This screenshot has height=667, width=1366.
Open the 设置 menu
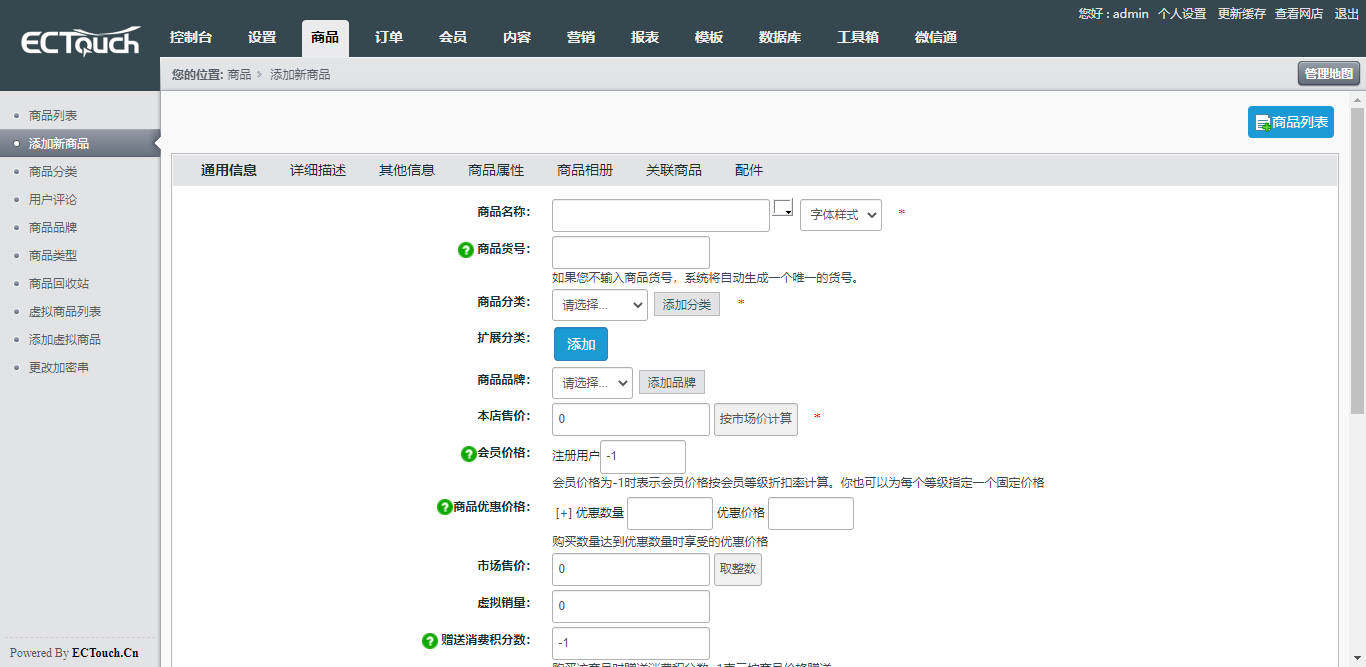coord(262,38)
